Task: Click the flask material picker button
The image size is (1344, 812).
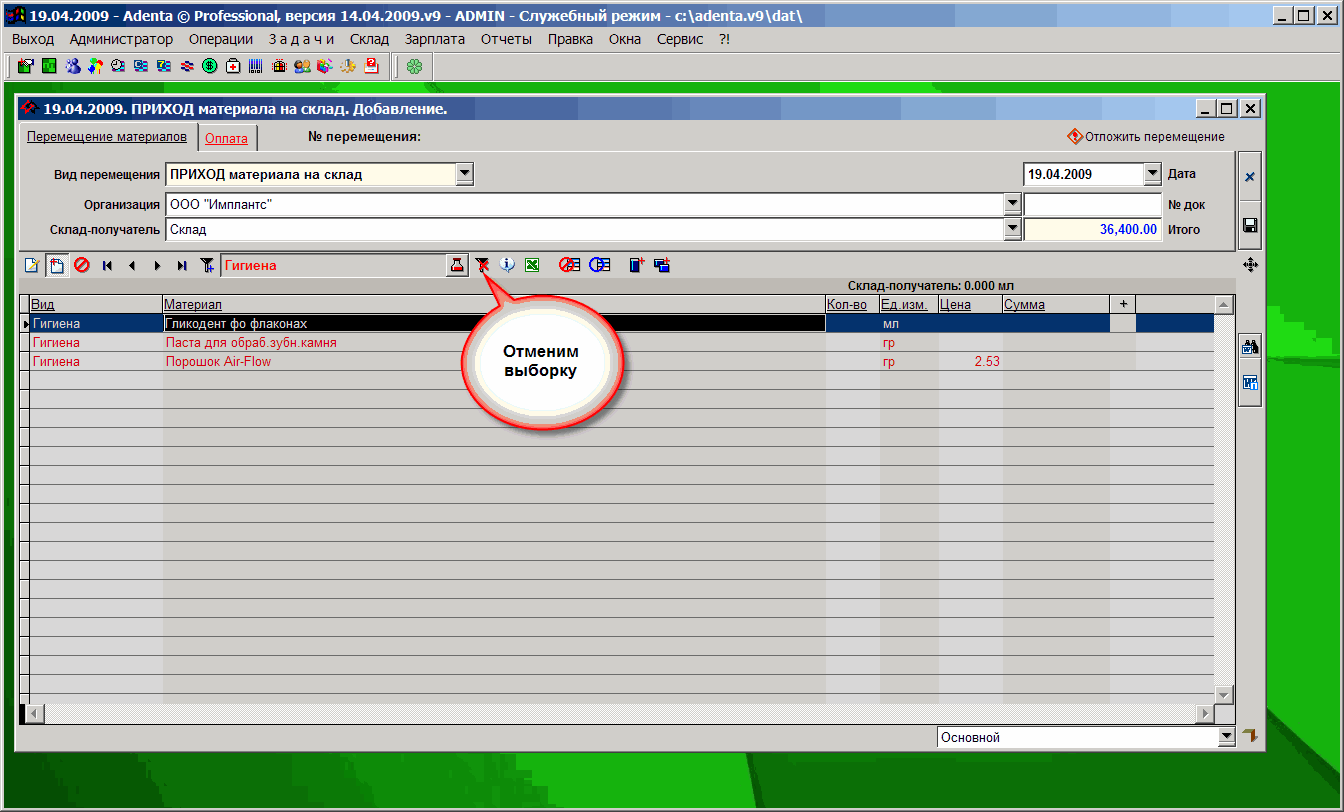Action: click(x=457, y=265)
